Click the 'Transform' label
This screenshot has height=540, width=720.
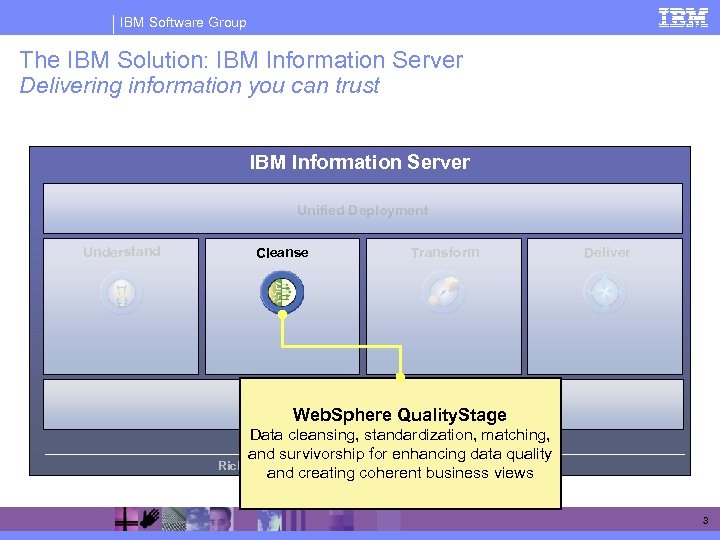445,253
